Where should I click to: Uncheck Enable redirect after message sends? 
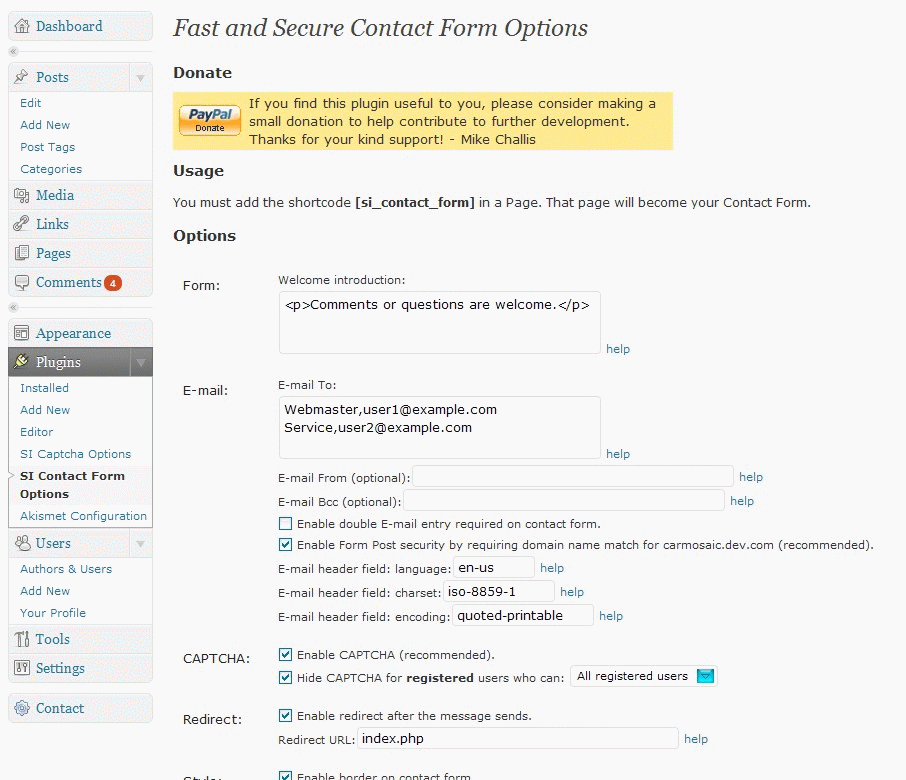[x=286, y=716]
